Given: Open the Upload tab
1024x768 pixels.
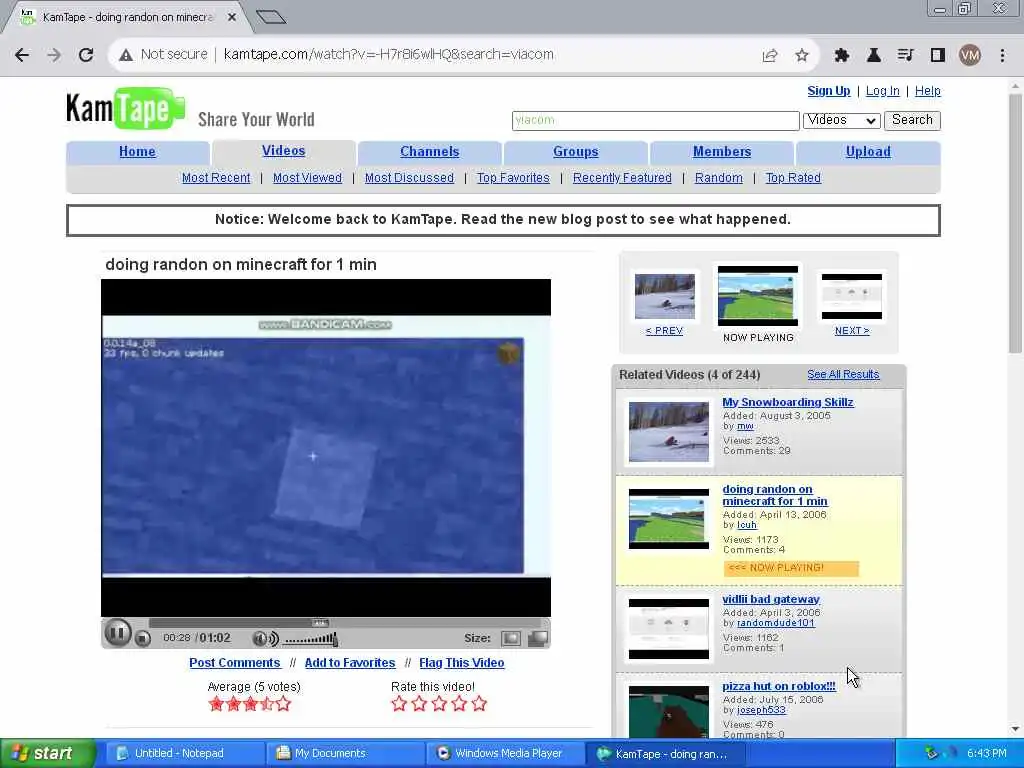Looking at the screenshot, I should click(x=868, y=152).
